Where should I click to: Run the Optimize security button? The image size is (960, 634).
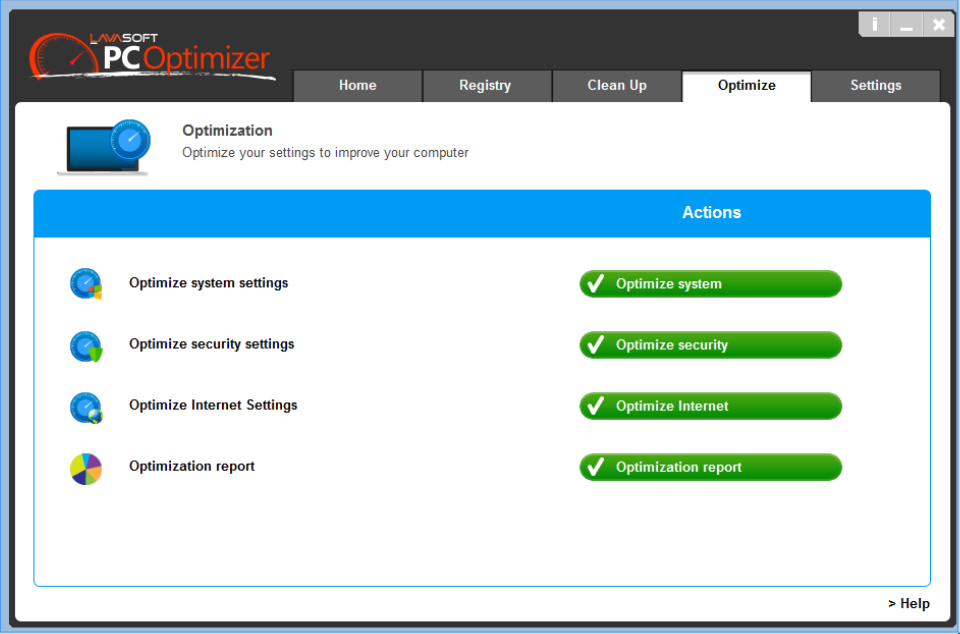coord(711,345)
